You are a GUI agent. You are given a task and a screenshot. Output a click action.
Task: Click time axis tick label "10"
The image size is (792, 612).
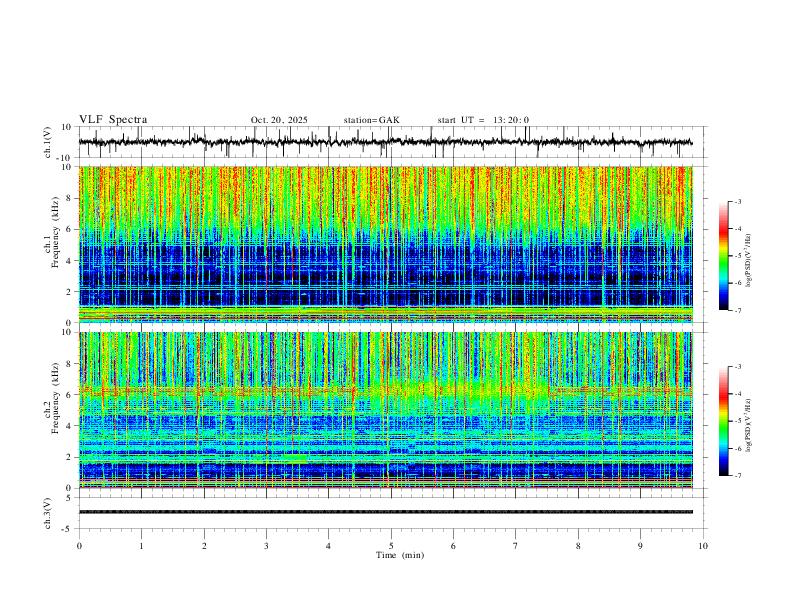click(x=703, y=546)
